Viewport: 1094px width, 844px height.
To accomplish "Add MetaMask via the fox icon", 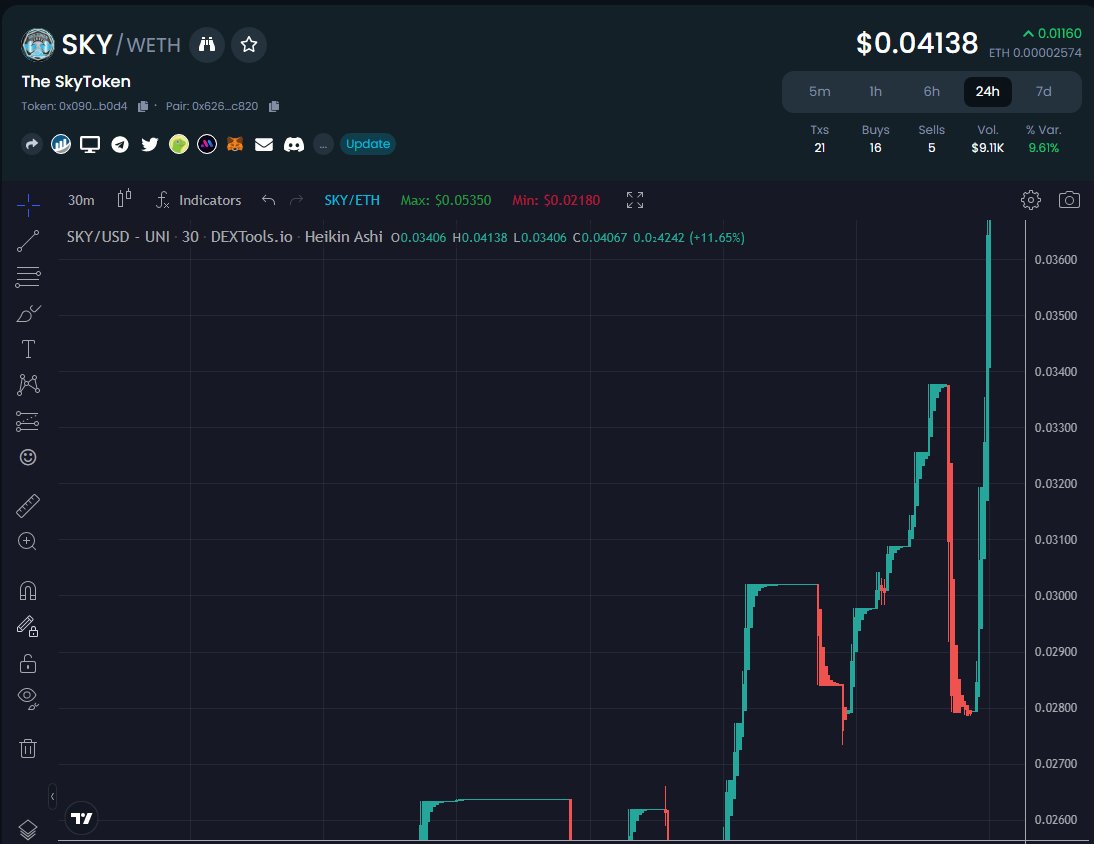I will (234, 144).
